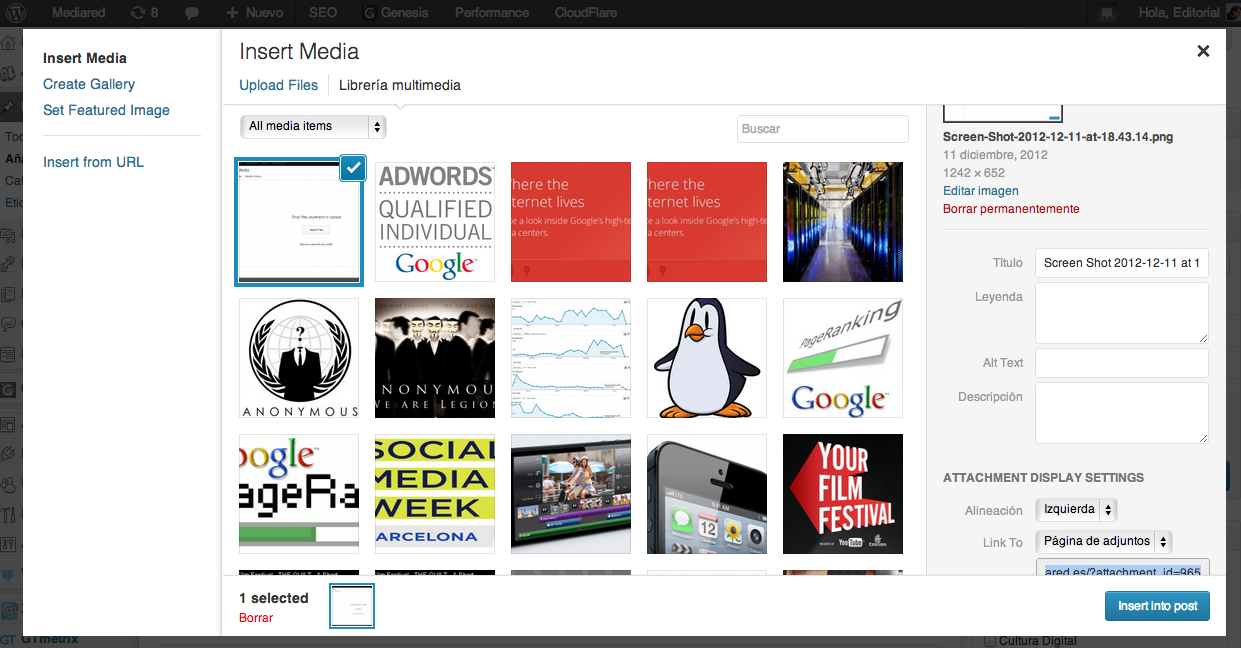Viewport: 1241px width, 648px height.
Task: Click the attachment link URL field
Action: coord(1123,569)
